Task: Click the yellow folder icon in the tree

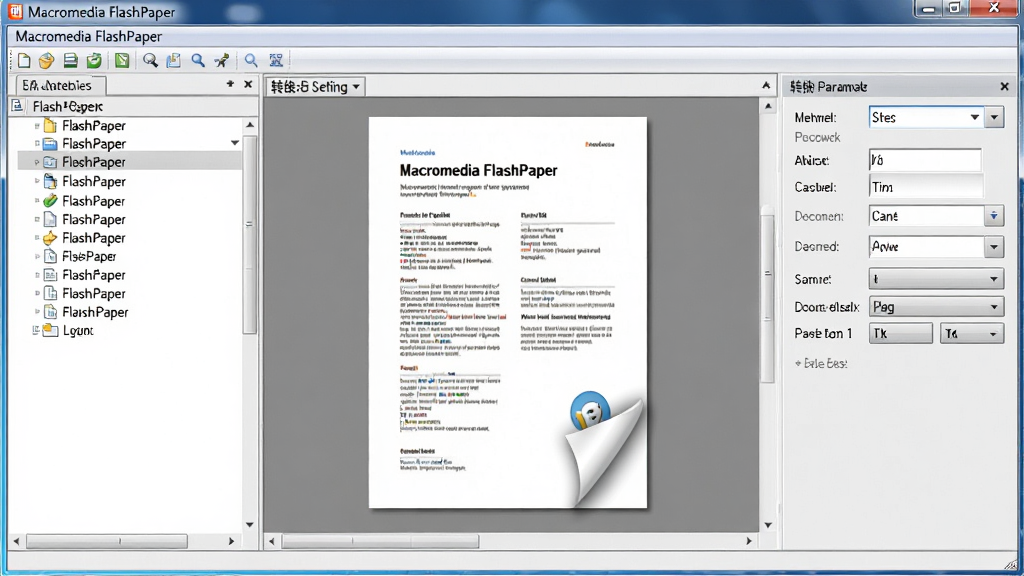Action: [x=50, y=125]
